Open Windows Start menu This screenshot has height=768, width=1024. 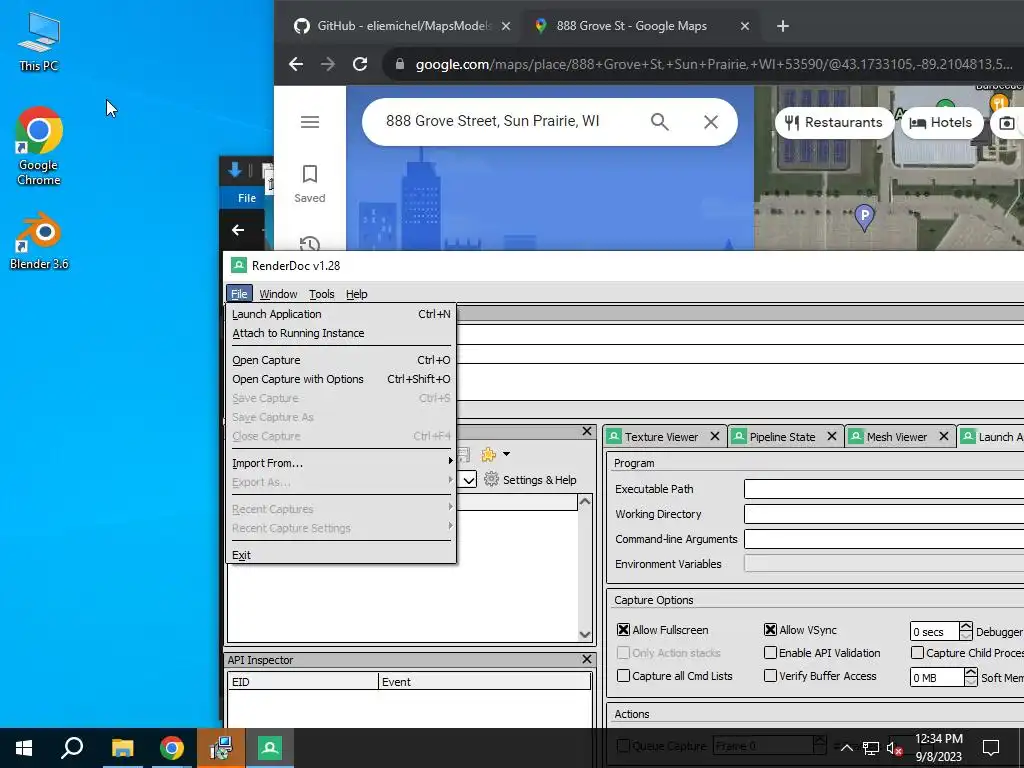[x=24, y=748]
